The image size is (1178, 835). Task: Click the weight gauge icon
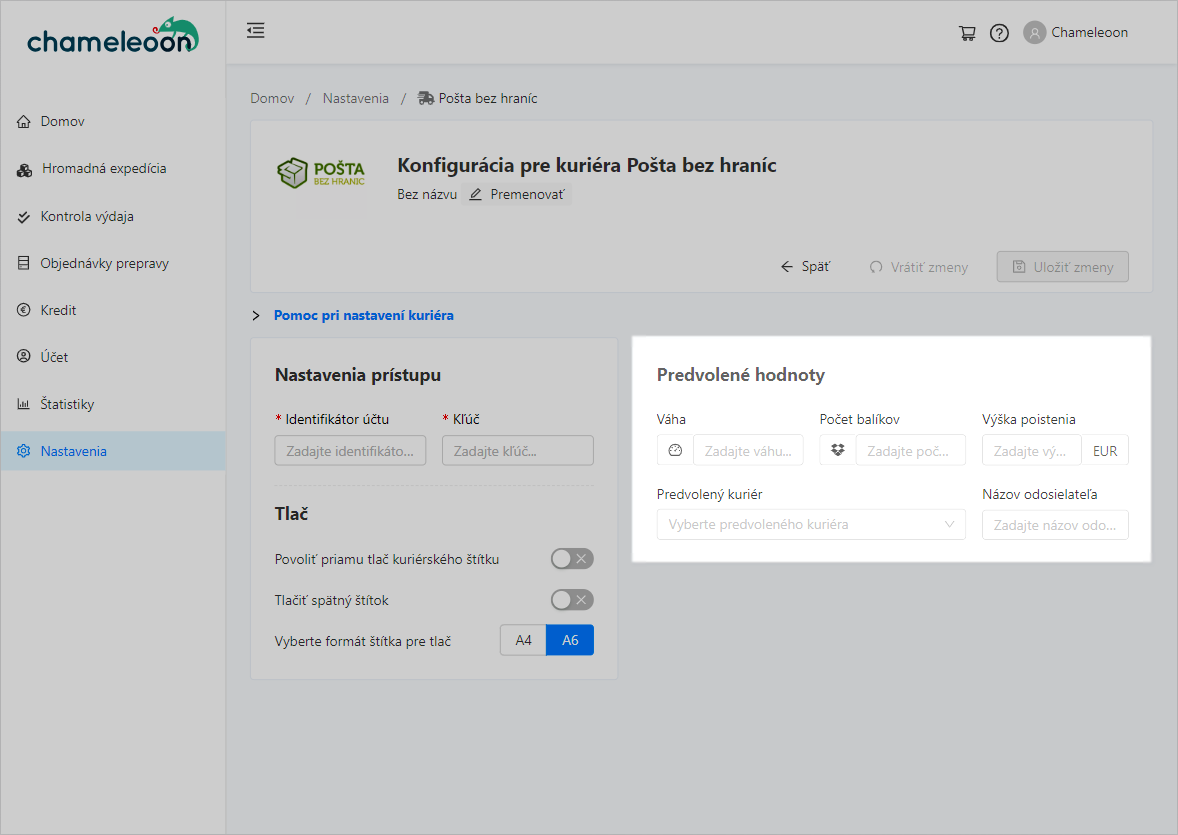pyautogui.click(x=675, y=451)
